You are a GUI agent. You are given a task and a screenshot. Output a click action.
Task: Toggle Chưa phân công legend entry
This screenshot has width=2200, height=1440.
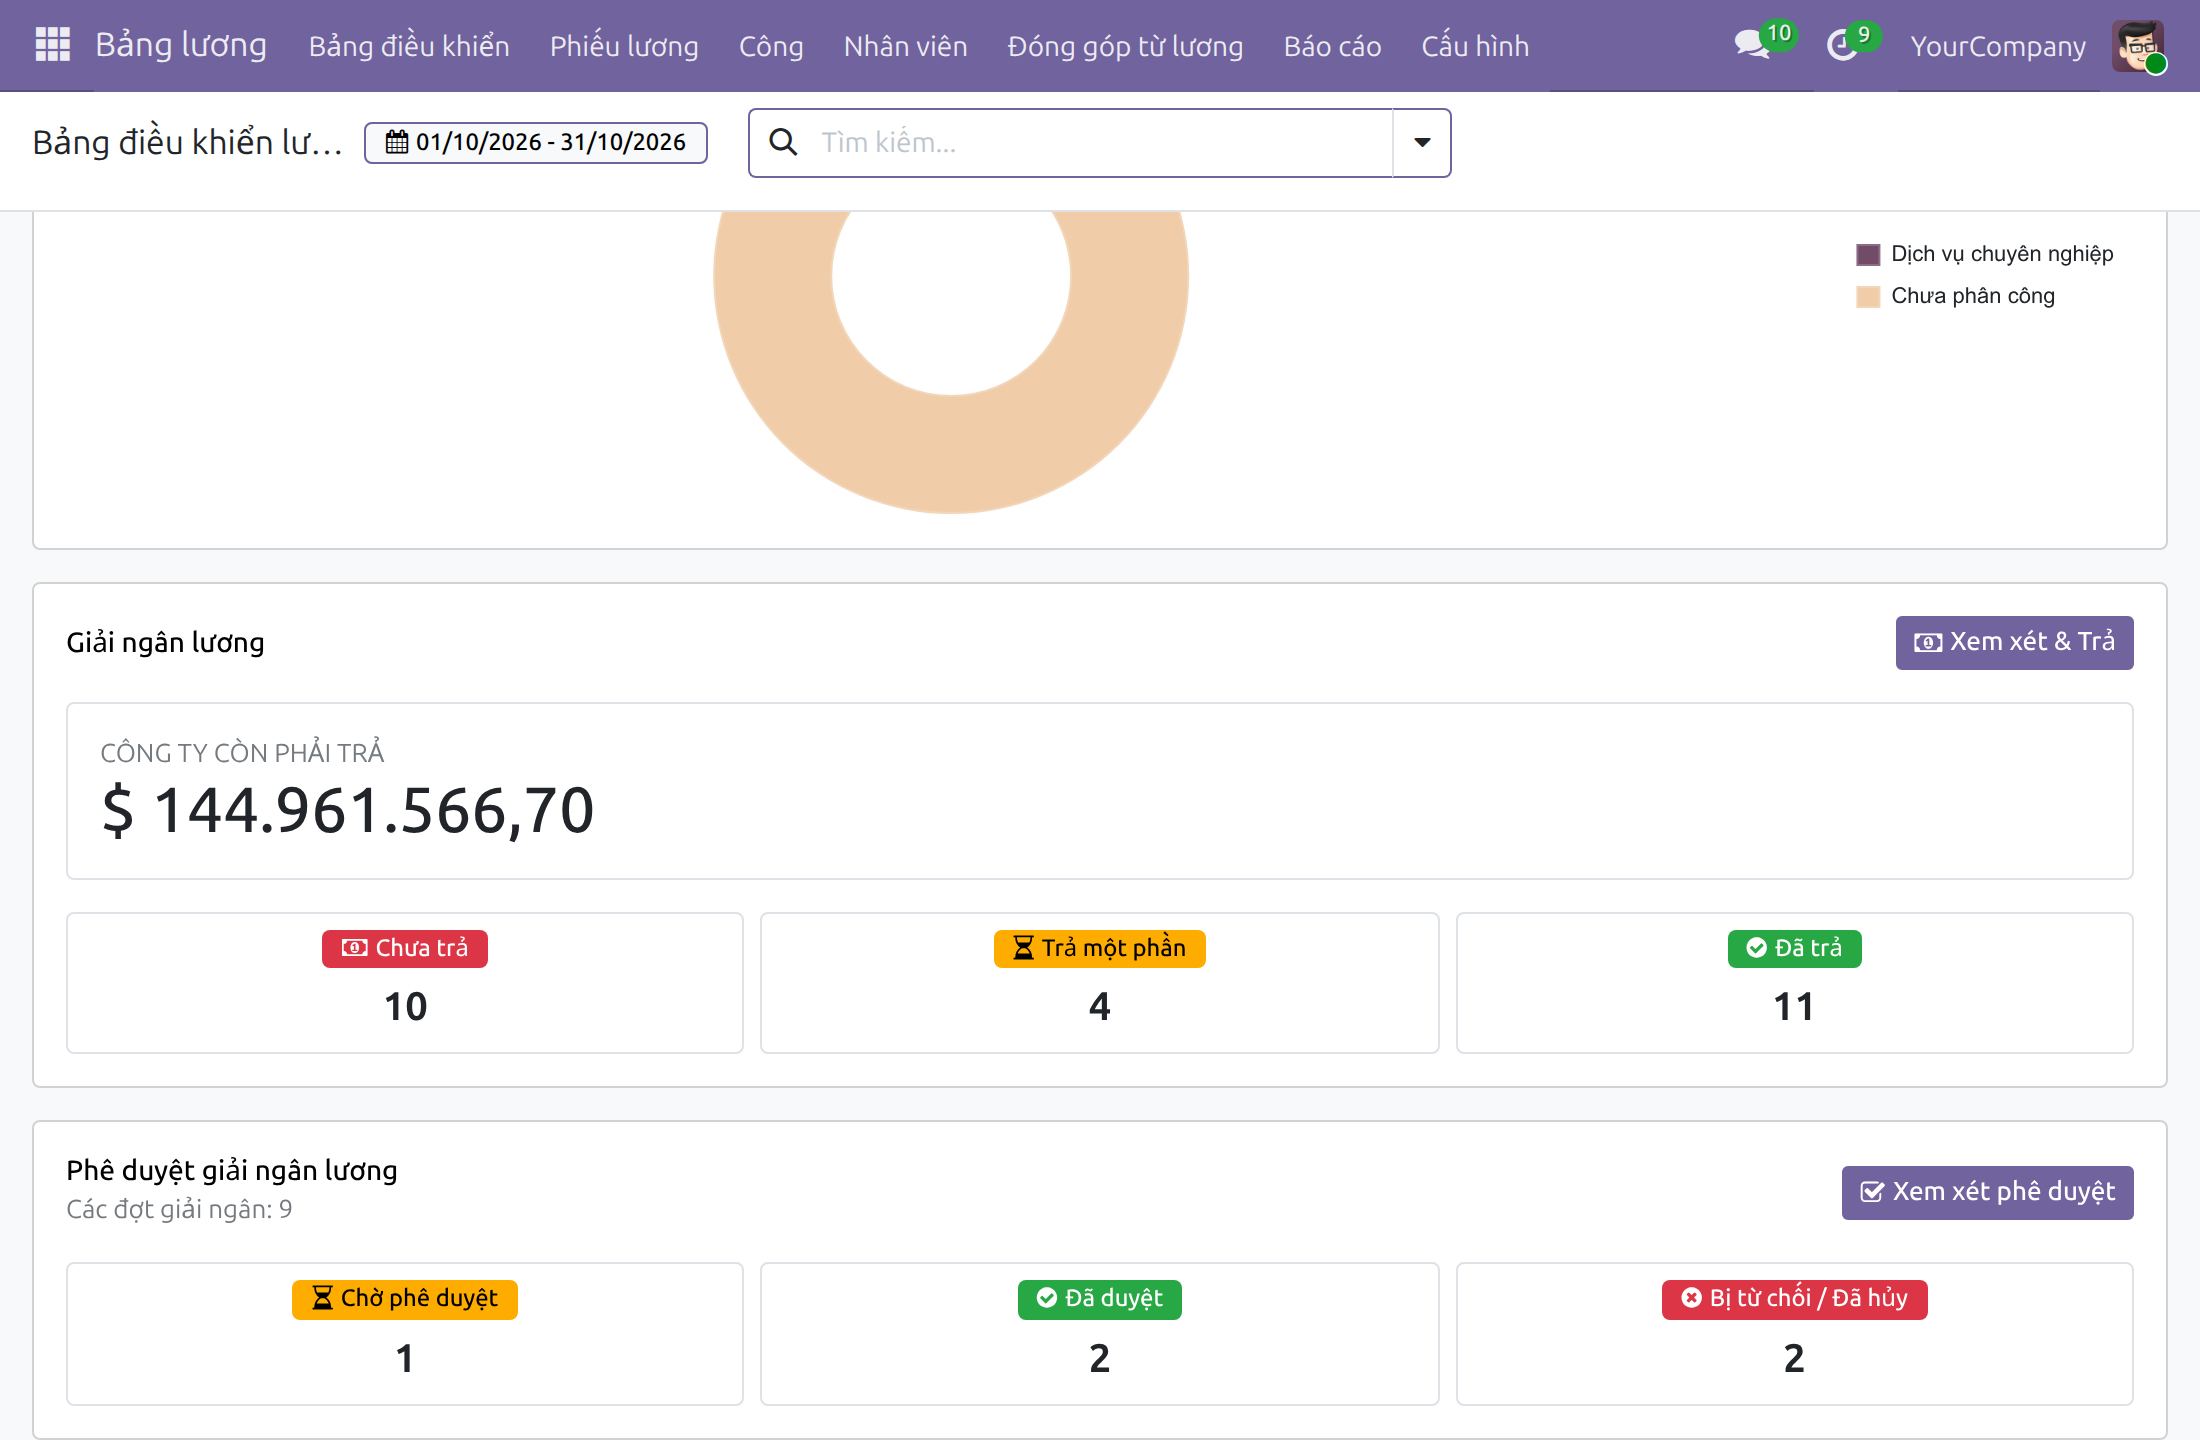[x=1955, y=296]
